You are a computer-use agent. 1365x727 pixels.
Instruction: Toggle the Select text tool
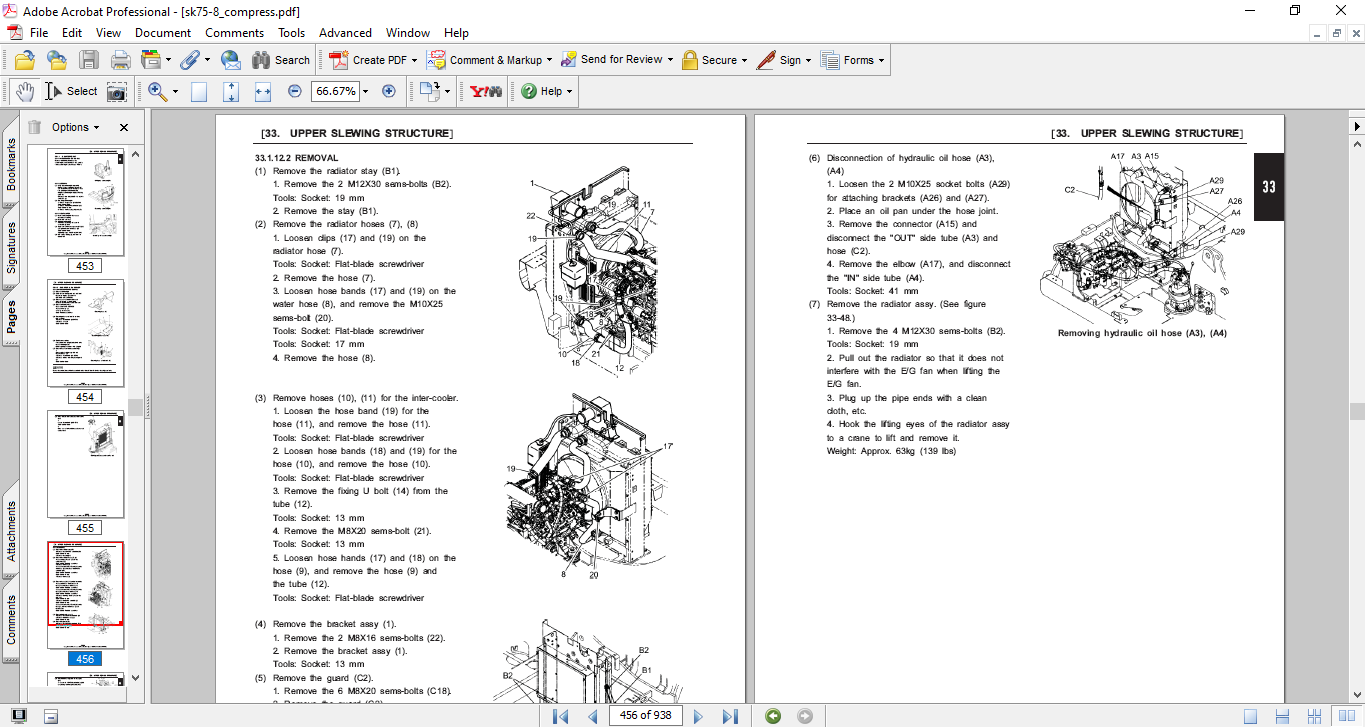(x=71, y=91)
